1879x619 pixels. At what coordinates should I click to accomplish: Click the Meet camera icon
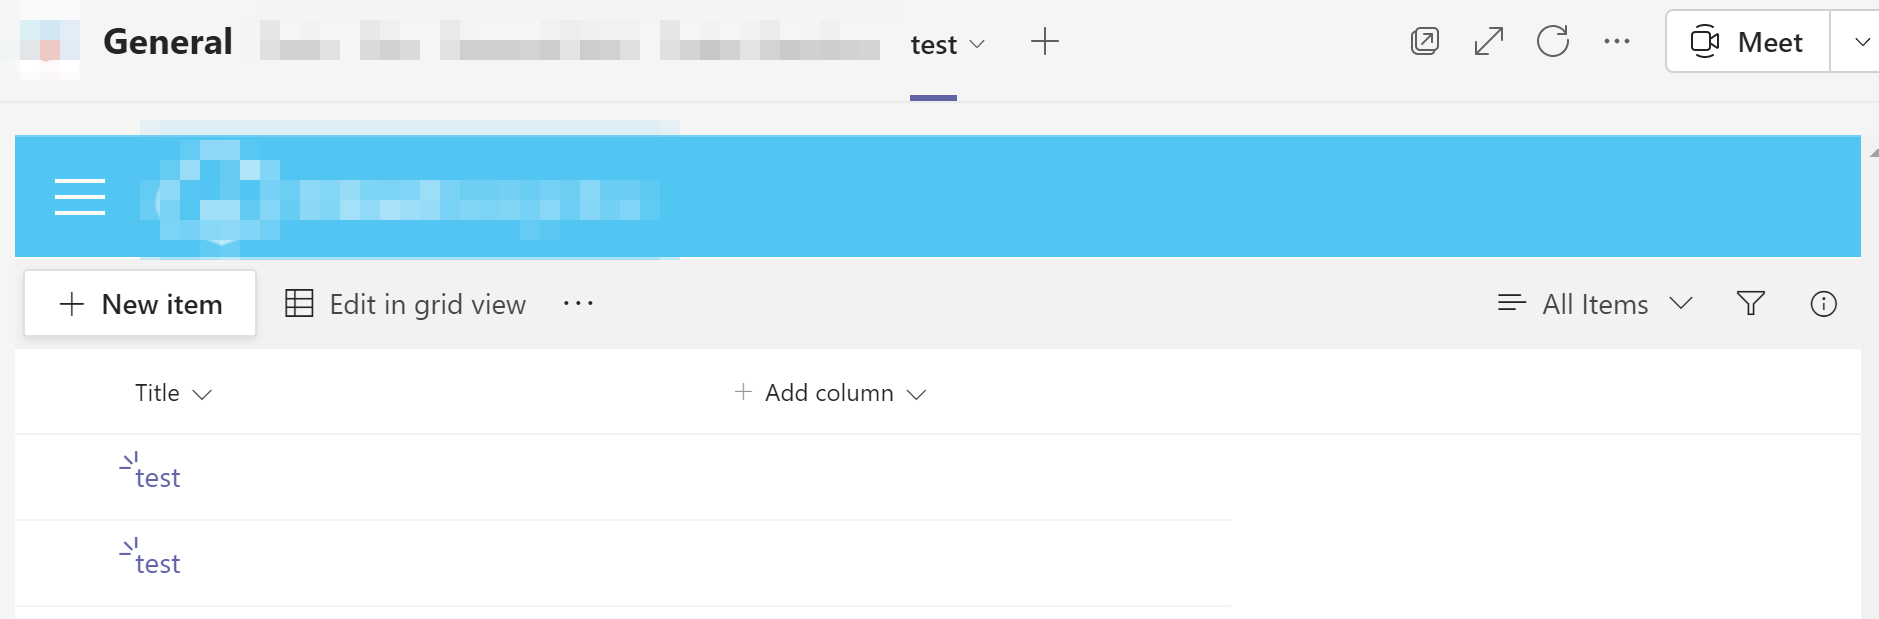(x=1707, y=41)
